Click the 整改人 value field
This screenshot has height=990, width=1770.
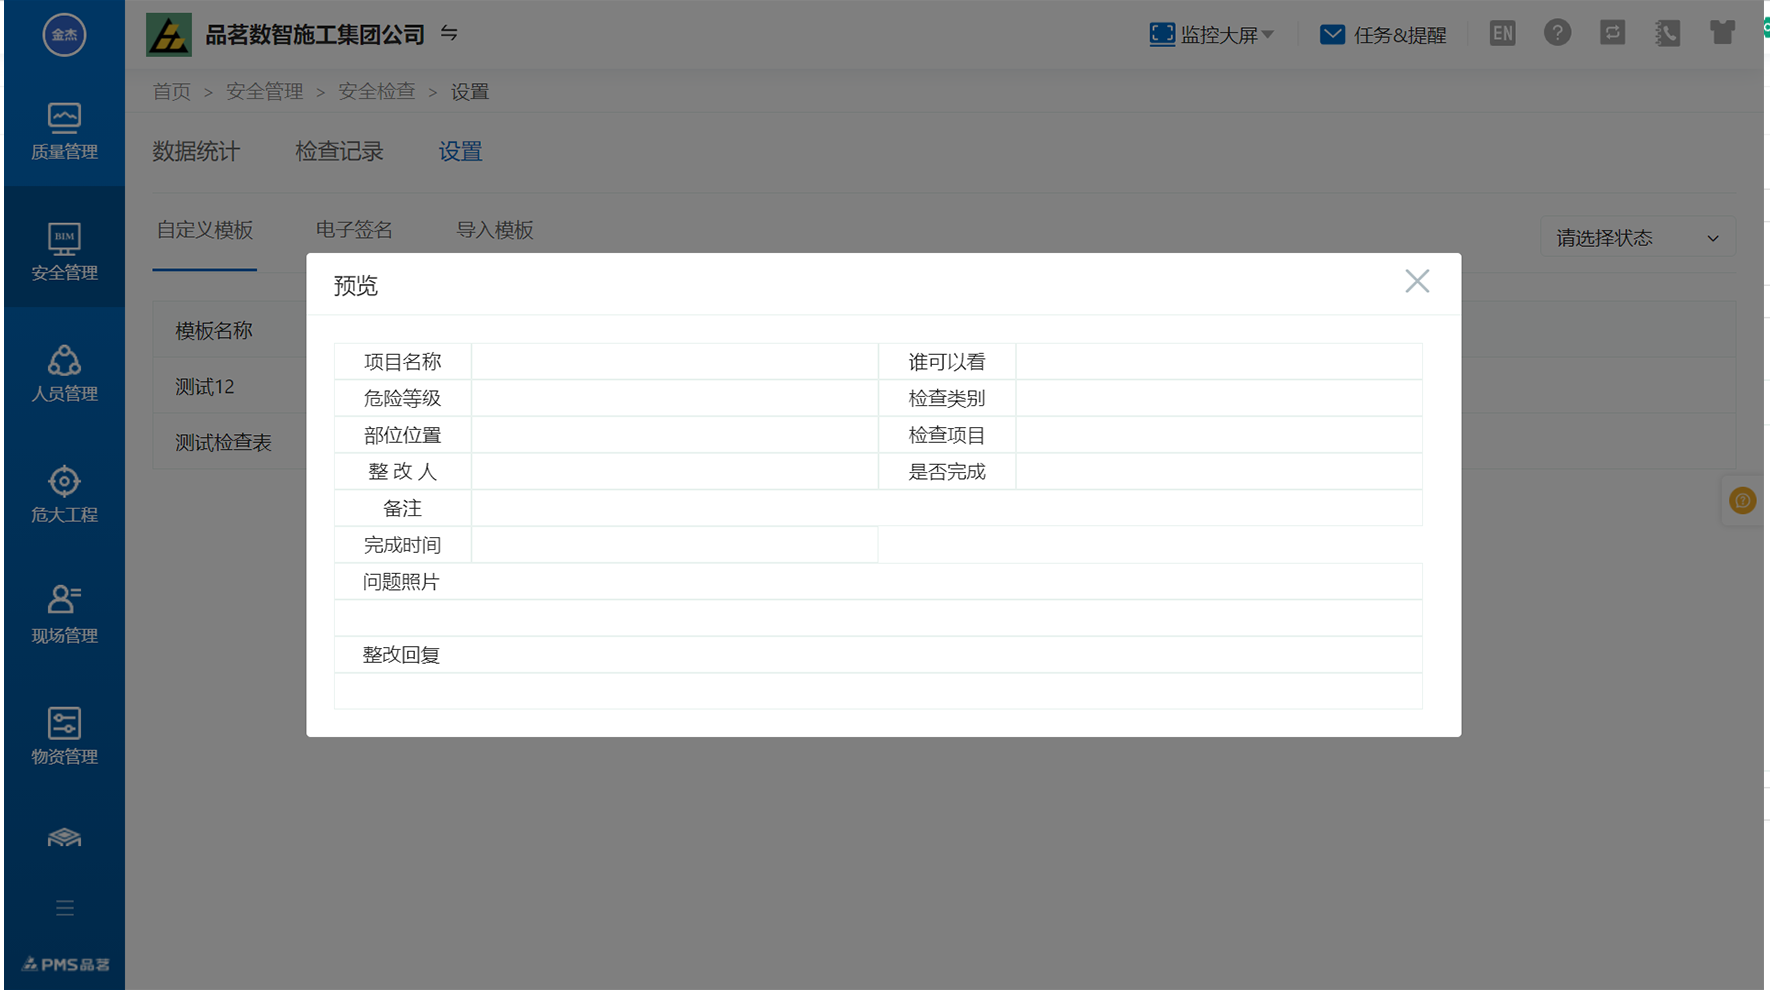674,472
